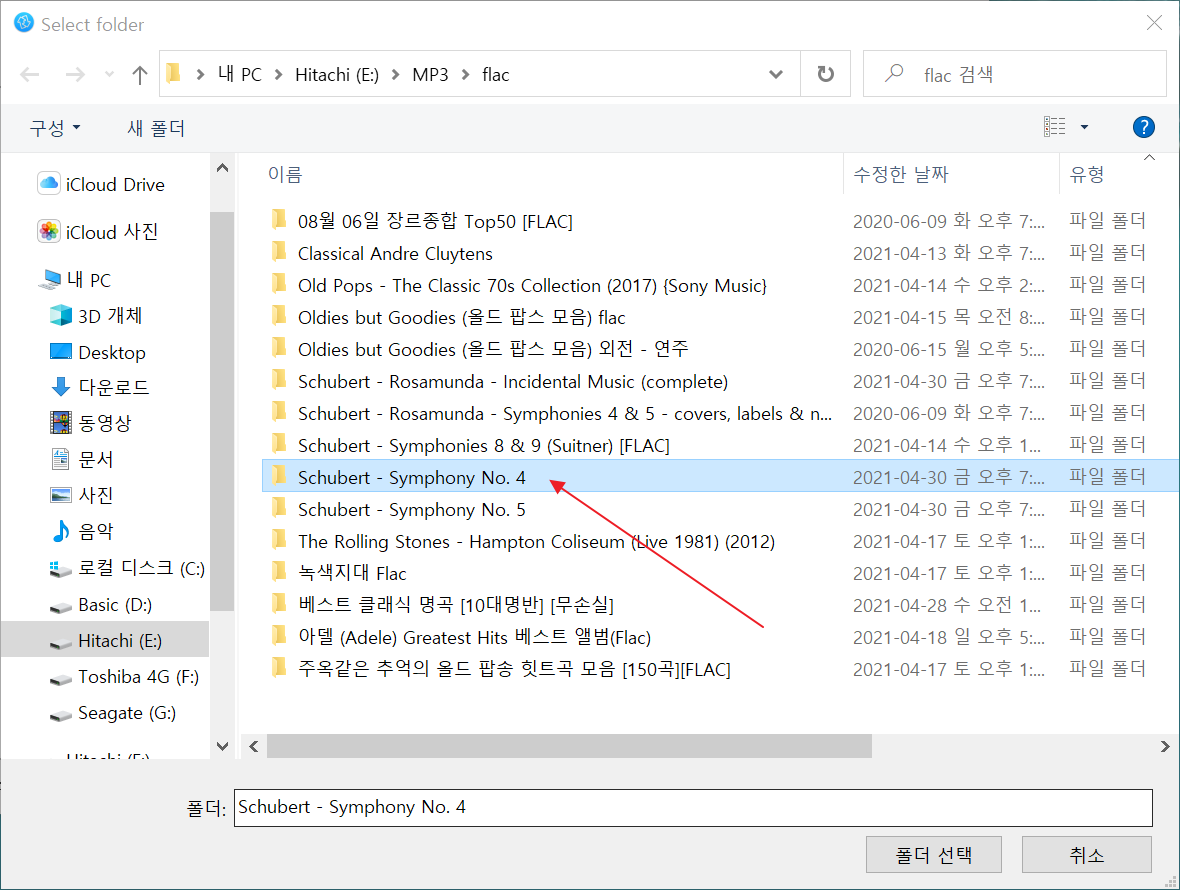Select iCloud 사진 in the sidebar

point(99,232)
